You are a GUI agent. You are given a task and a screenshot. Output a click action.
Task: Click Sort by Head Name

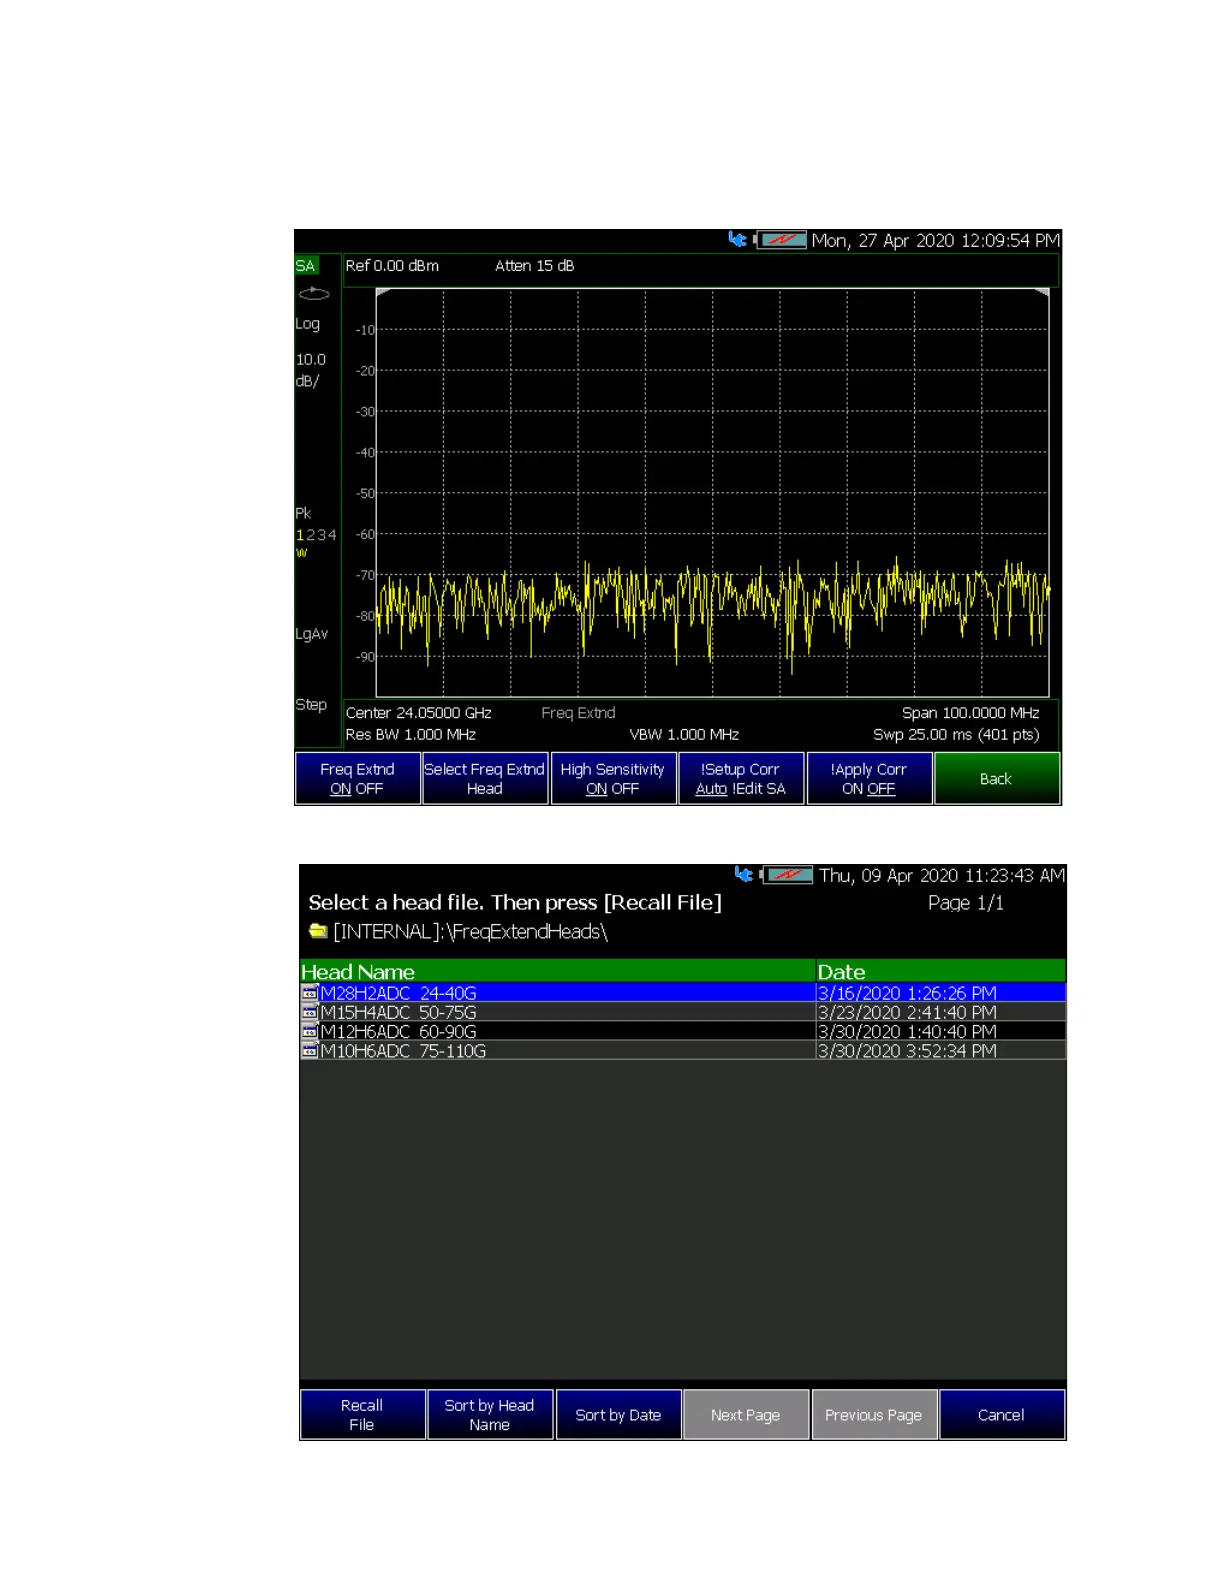[x=490, y=1414]
